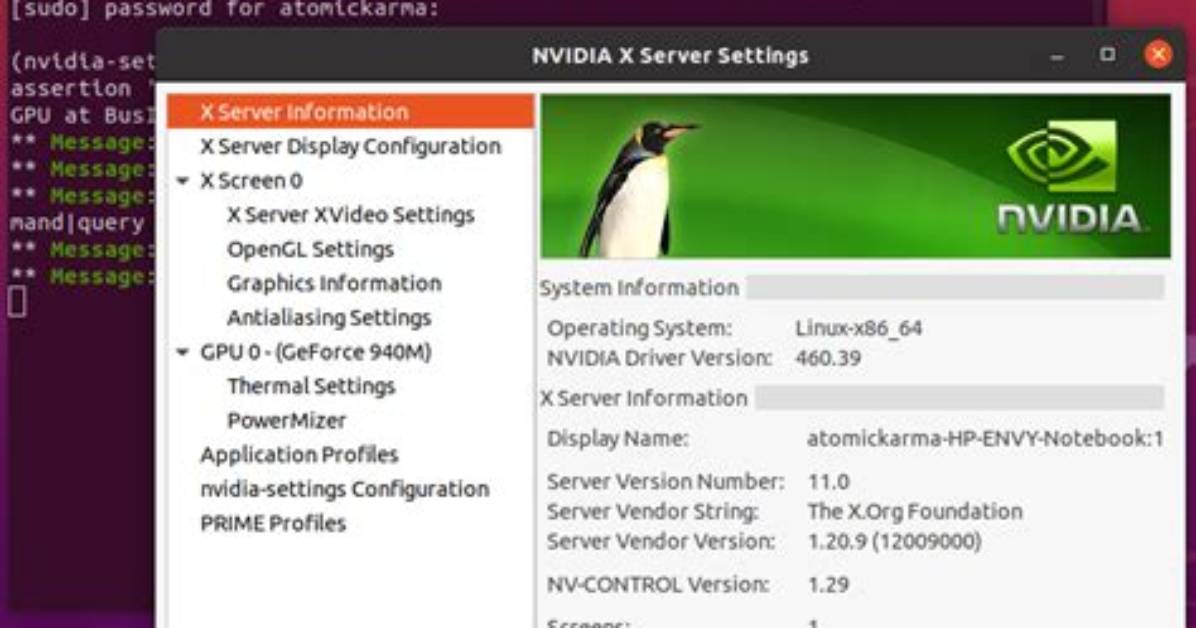1196x628 pixels.
Task: Click display name atomickarma-HP-ENVY-Notebook:1
Action: click(x=985, y=439)
